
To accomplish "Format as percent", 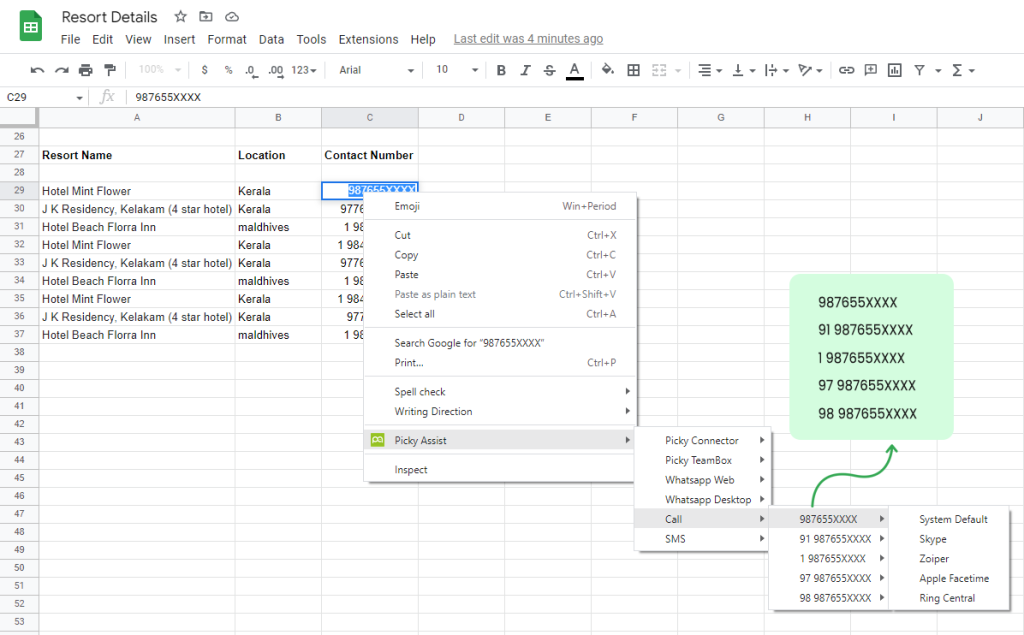I will [x=228, y=70].
